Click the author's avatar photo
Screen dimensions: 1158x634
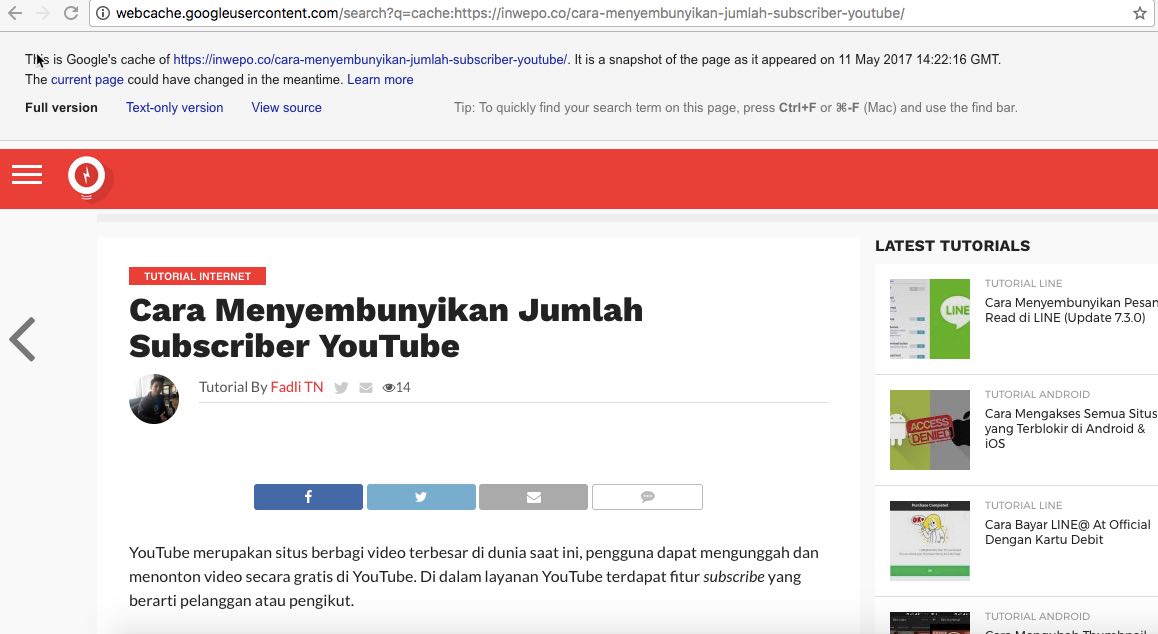(154, 399)
